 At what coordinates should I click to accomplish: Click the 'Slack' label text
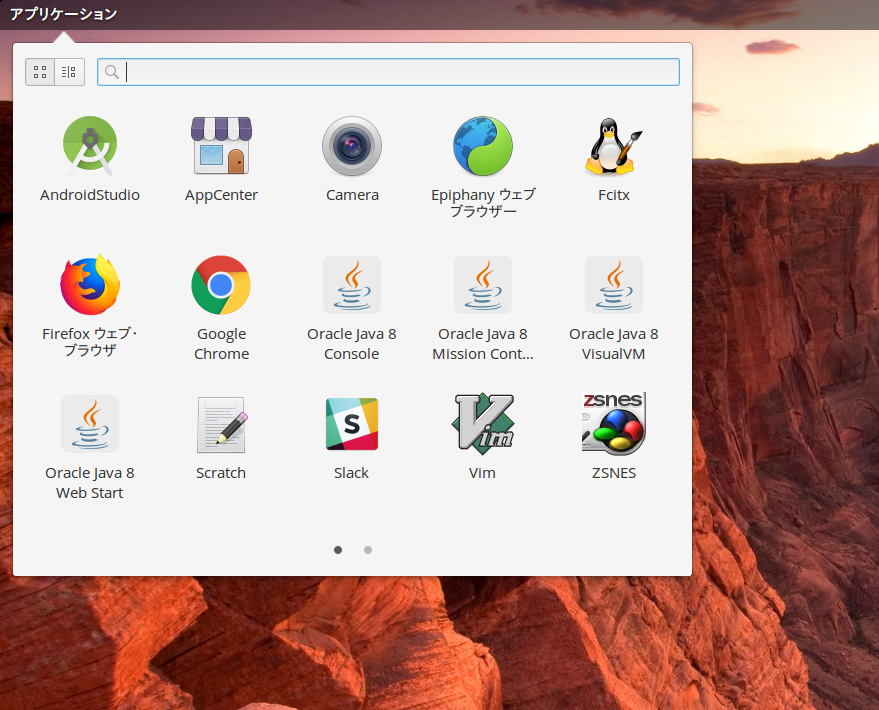click(x=351, y=473)
